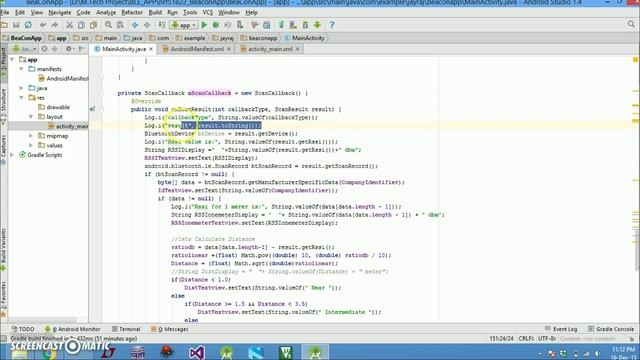
Task: Click the Replace icon beside Find
Action: click(x=120, y=25)
